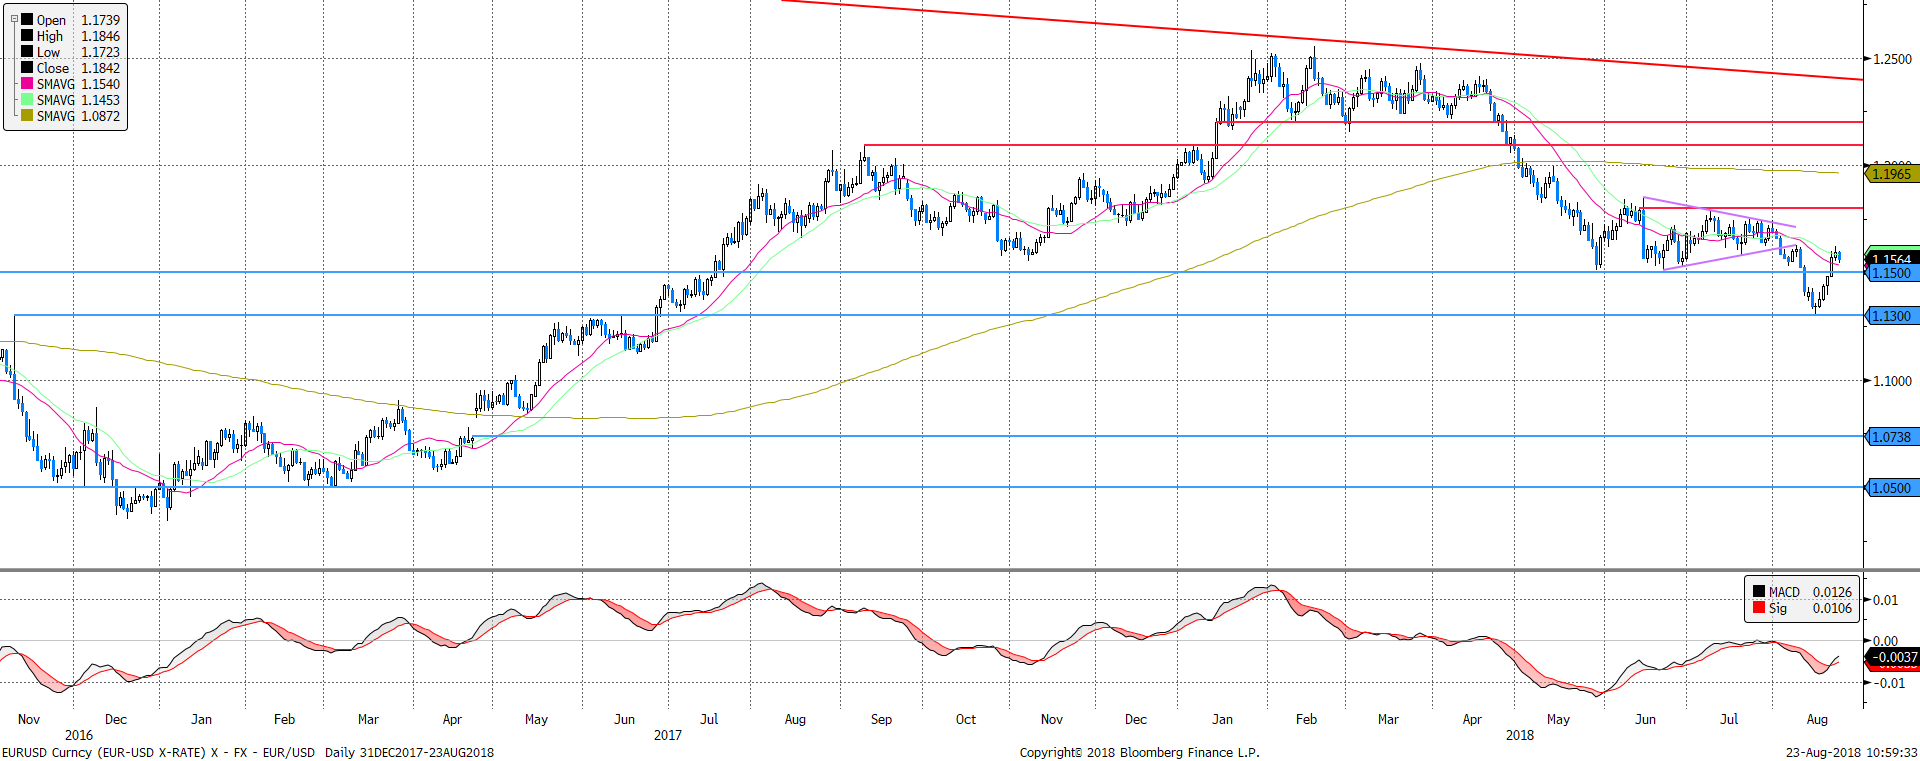Click the 1.1500 blue price level tag
The width and height of the screenshot is (1920, 761).
[x=1892, y=273]
